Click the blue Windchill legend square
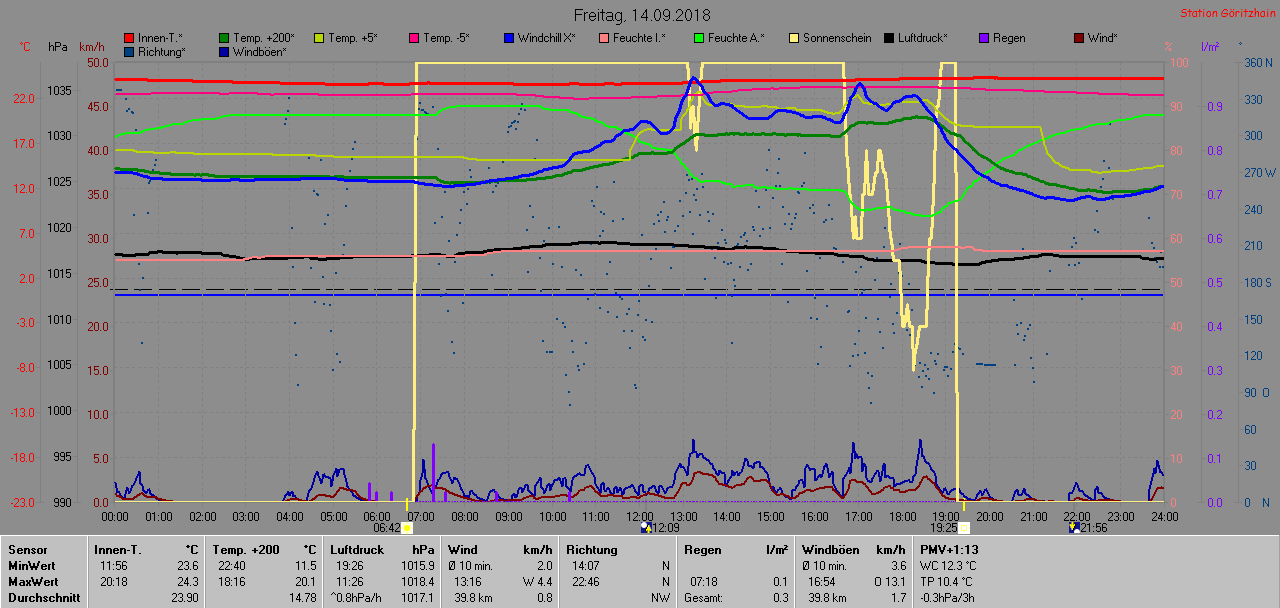Image resolution: width=1280 pixels, height=608 pixels. pos(509,38)
